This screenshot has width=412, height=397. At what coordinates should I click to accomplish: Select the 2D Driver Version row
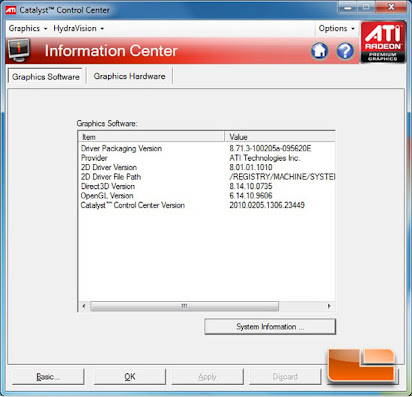[207, 167]
